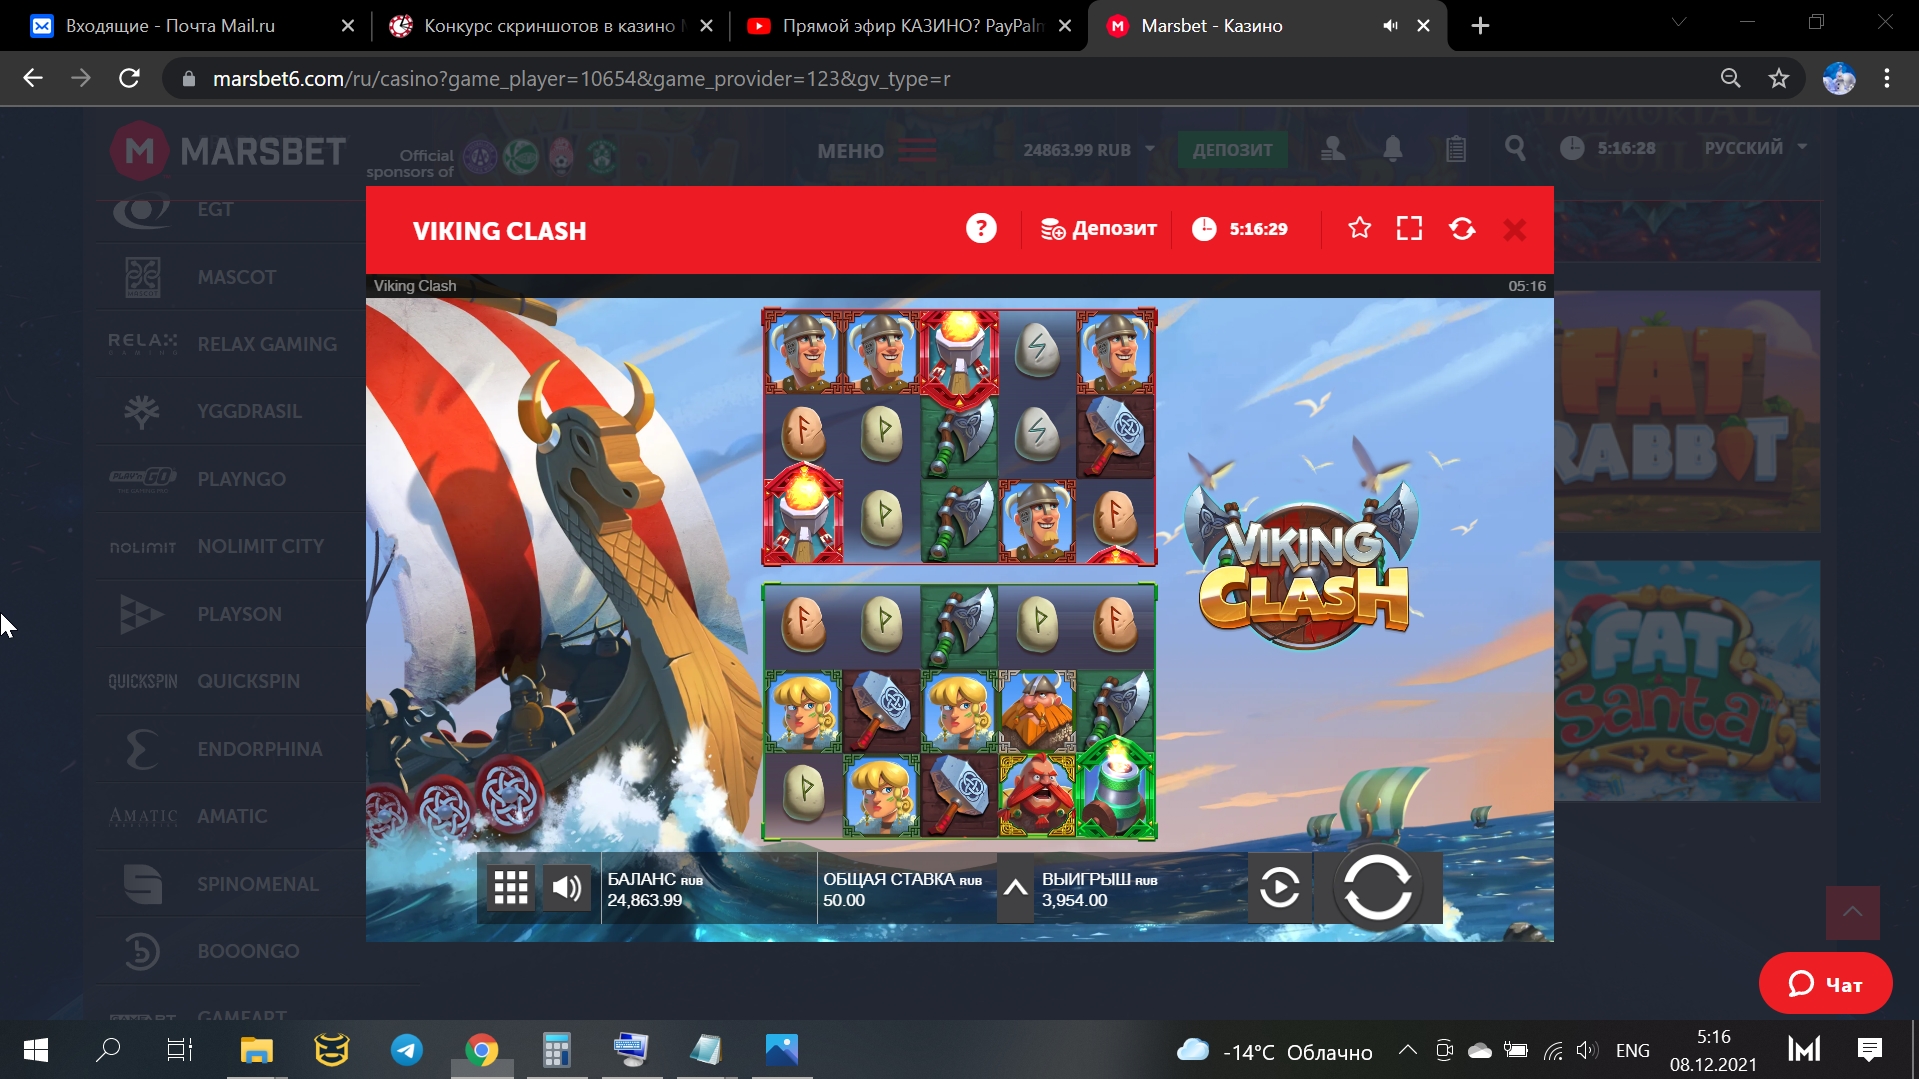This screenshot has height=1079, width=1919.
Task: Start autoplay in the slot game
Action: [x=1279, y=887]
